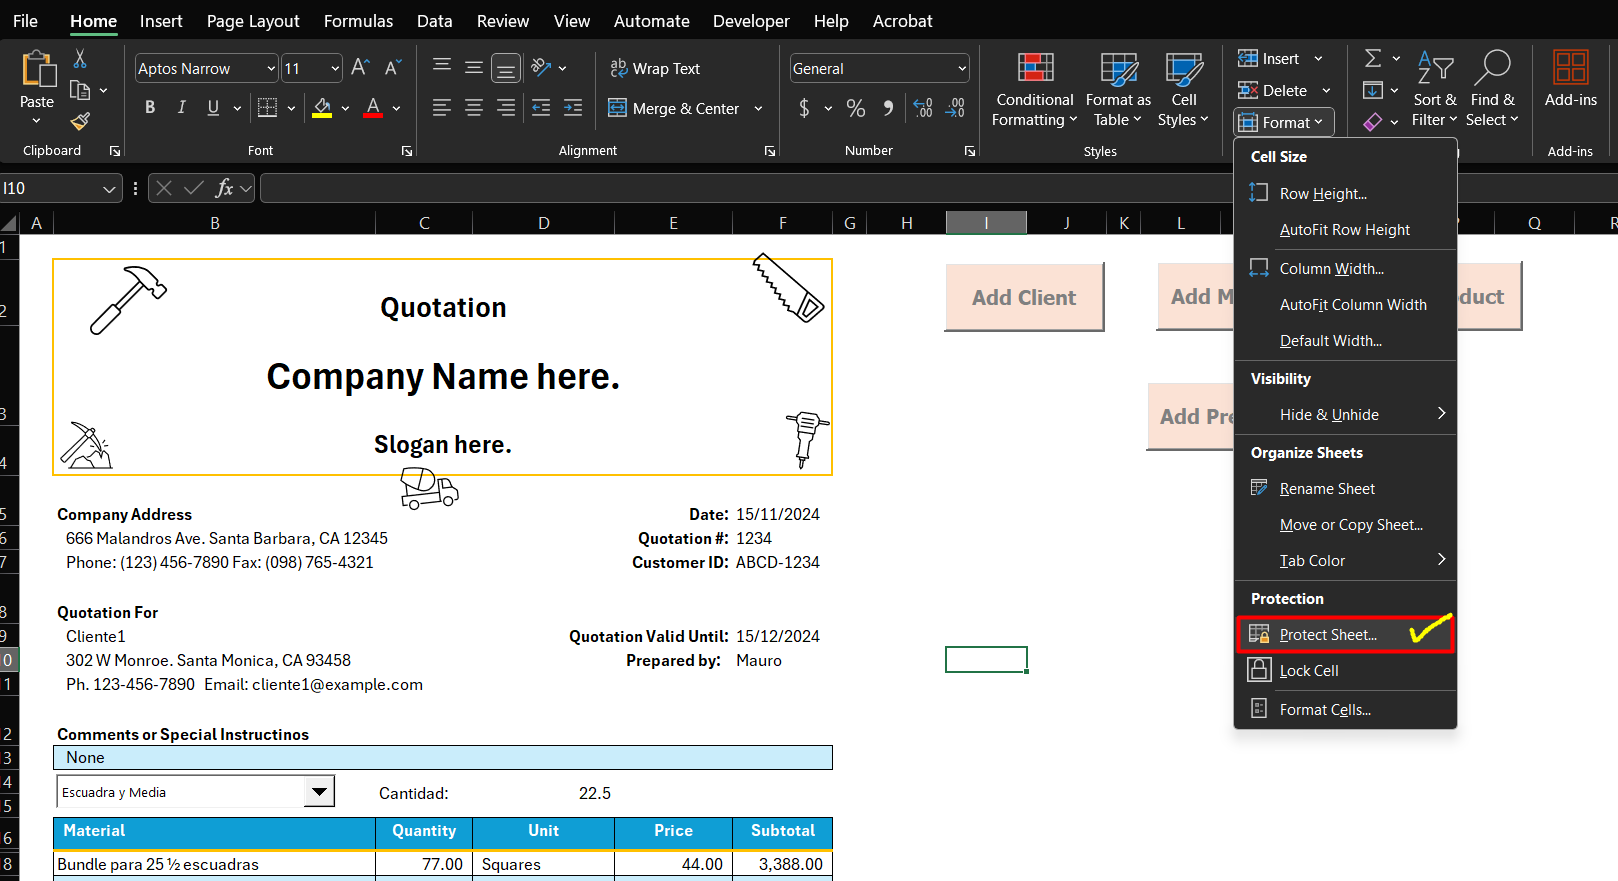Click the Insert Function fx icon
Viewport: 1618px width, 881px height.
[225, 188]
